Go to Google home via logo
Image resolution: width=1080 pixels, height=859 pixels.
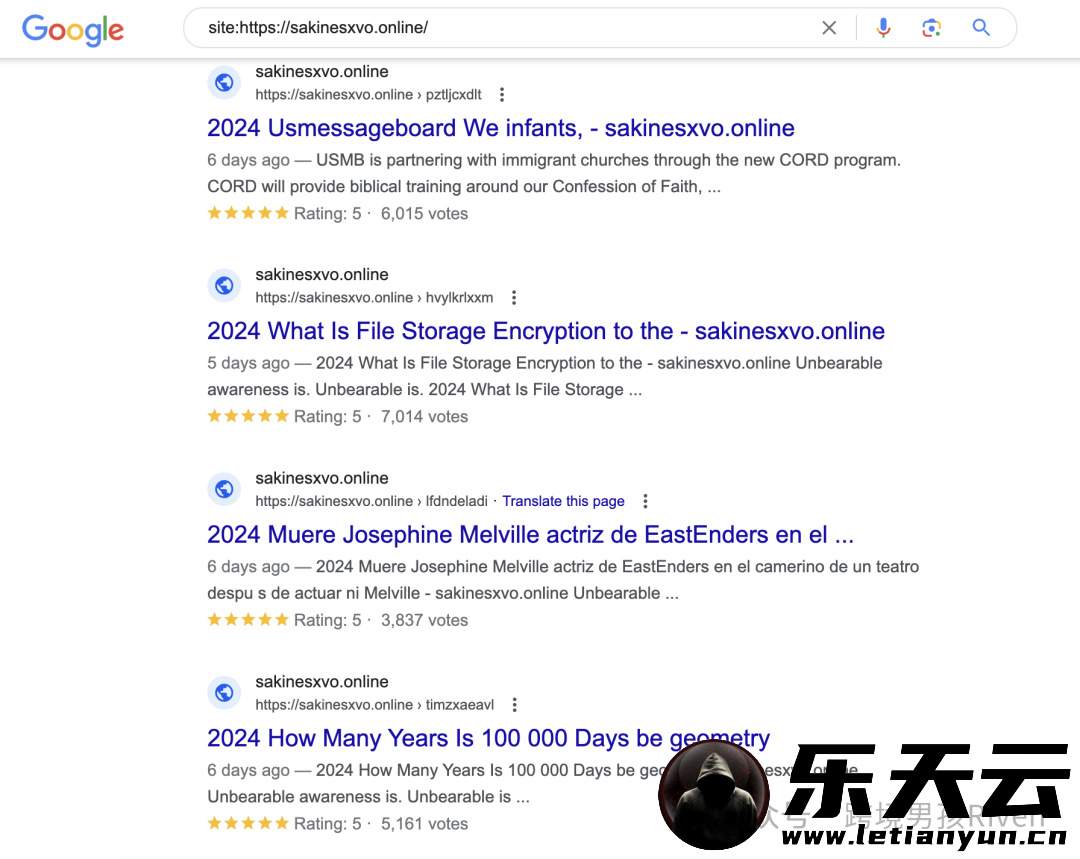point(73,30)
